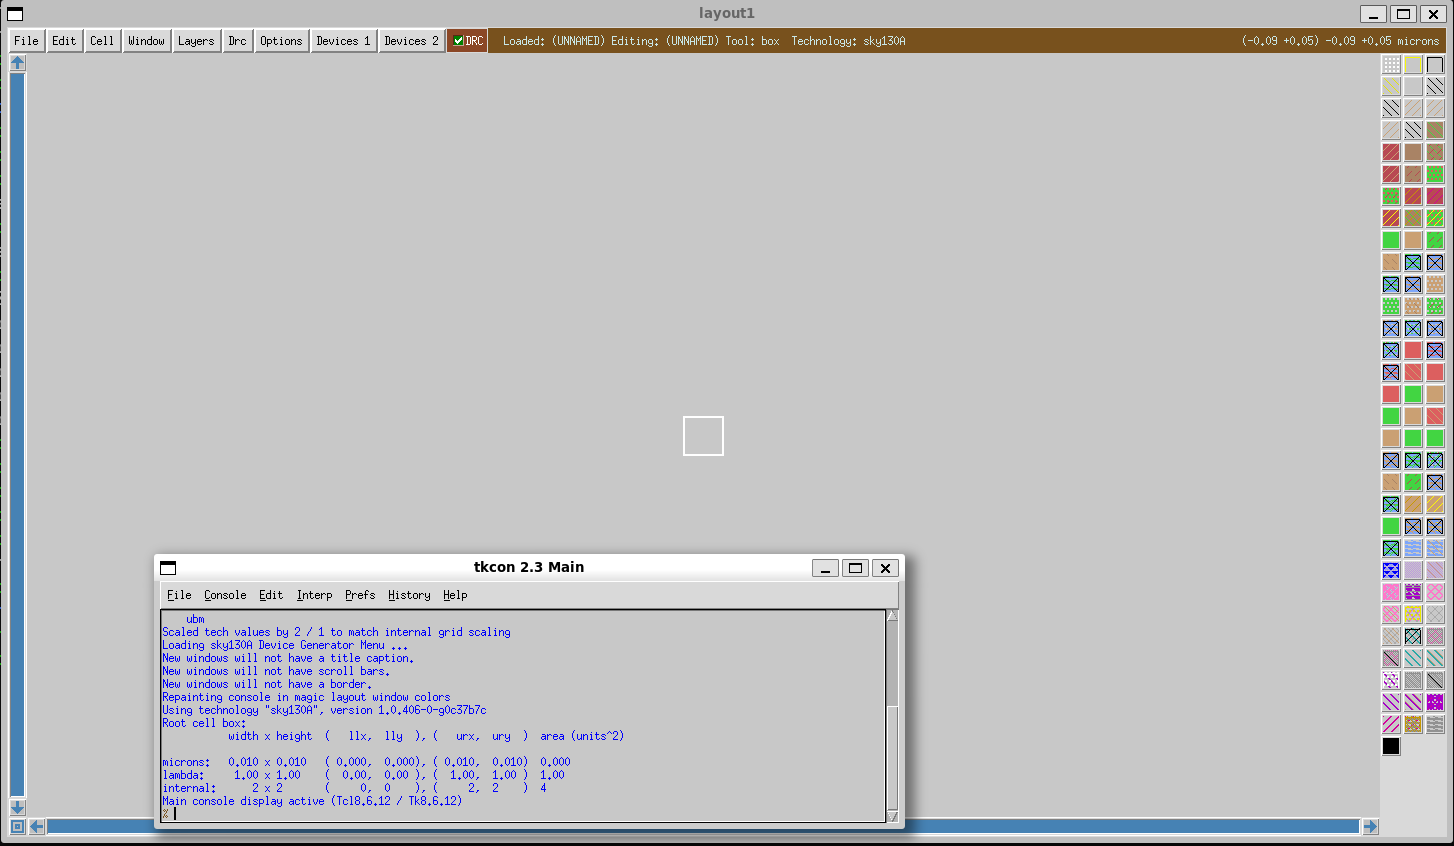Click the full-view square icon at the scrollbar corner

click(x=17, y=826)
